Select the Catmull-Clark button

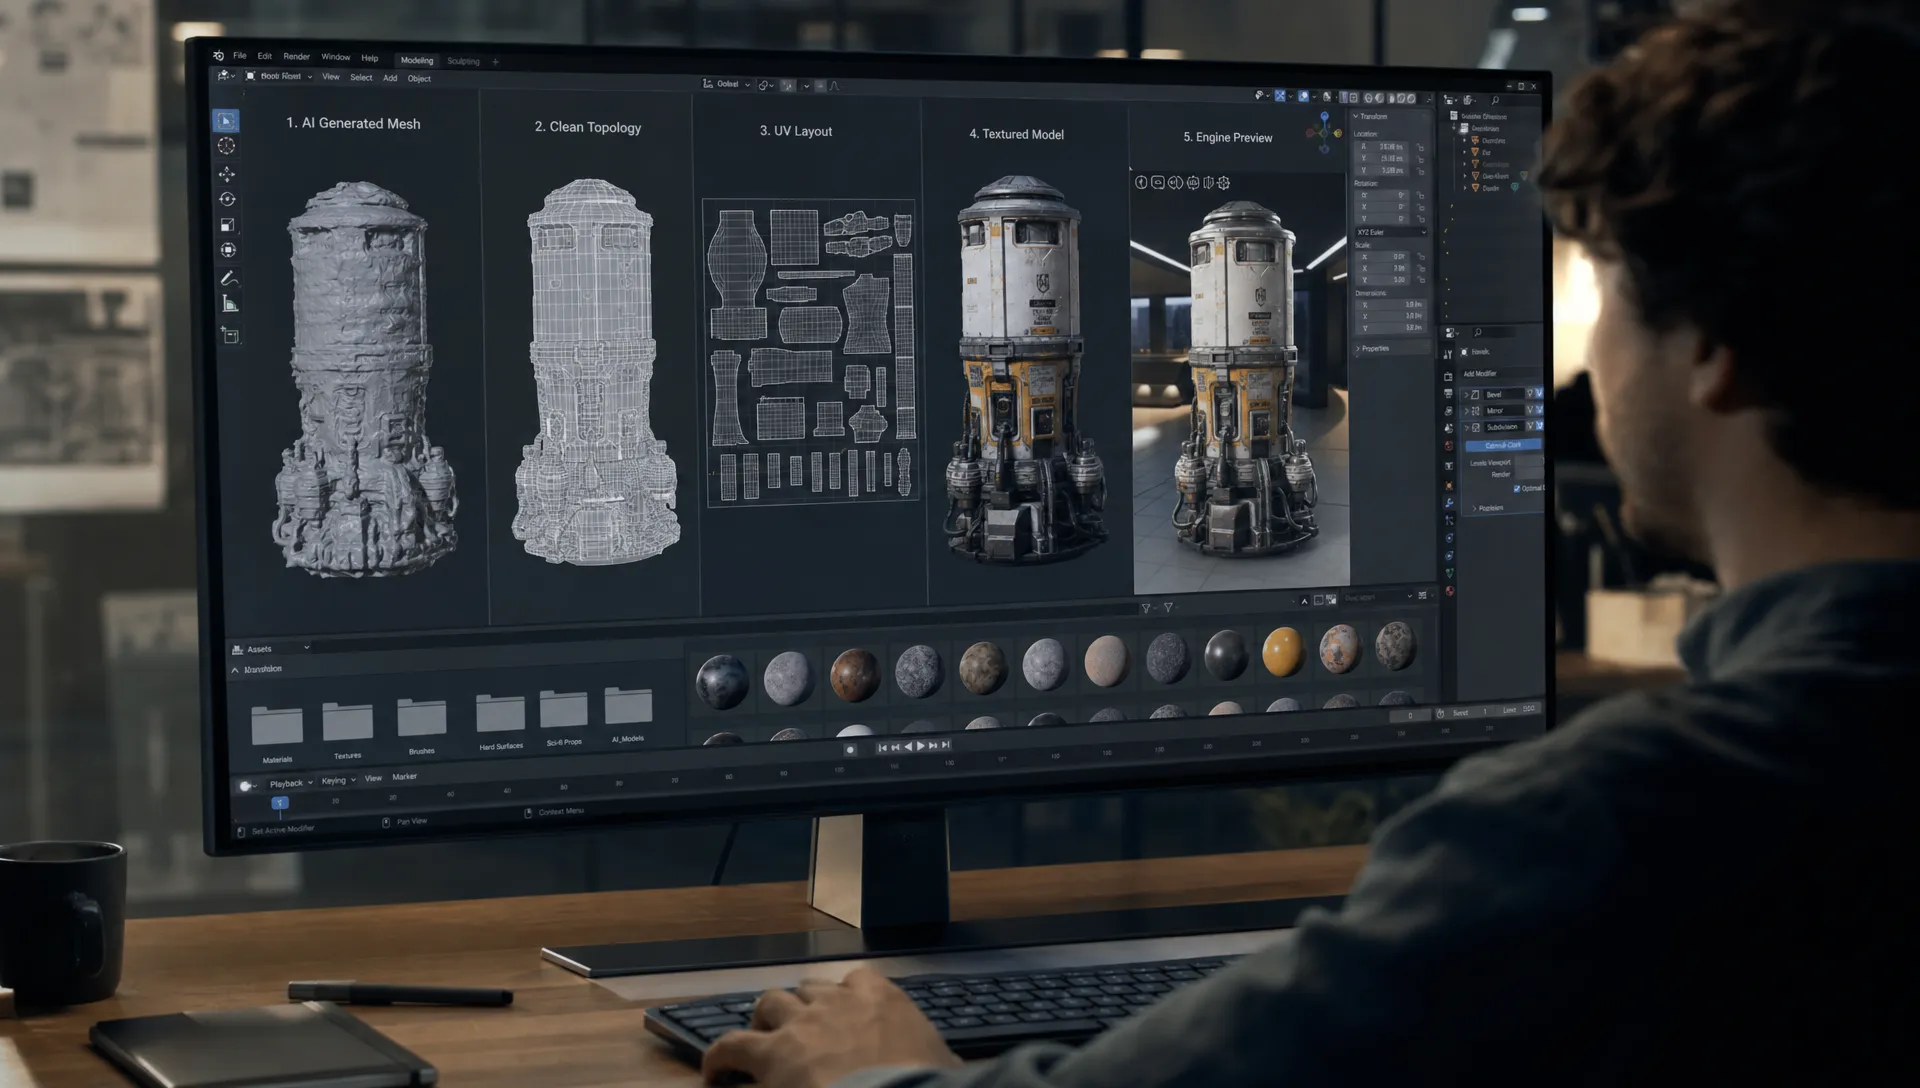(x=1503, y=445)
